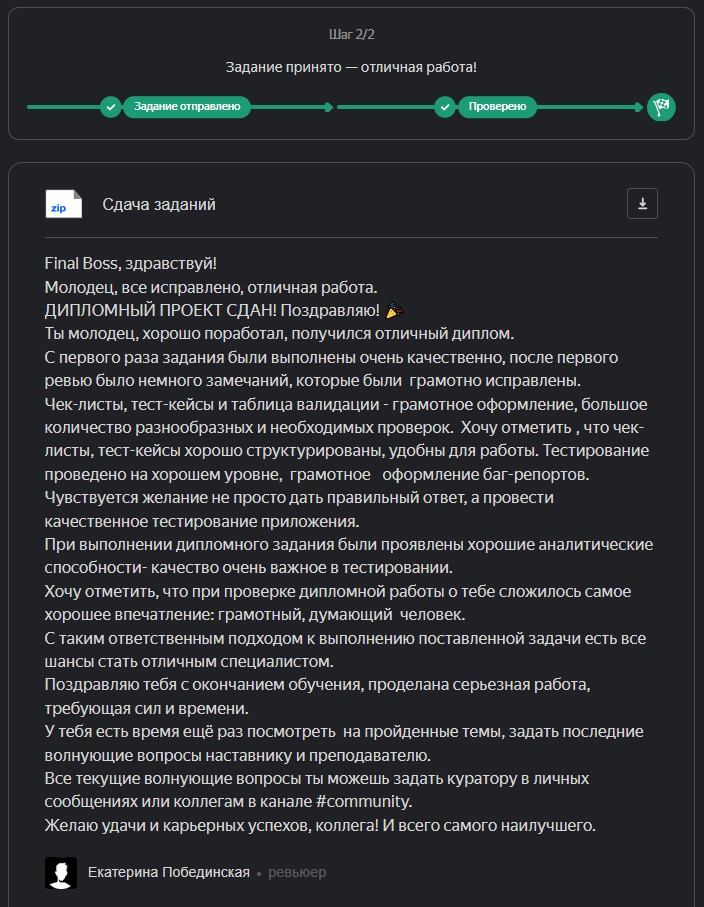Click the "Шаг 2/2" step counter
This screenshot has height=907, width=704.
click(351, 35)
